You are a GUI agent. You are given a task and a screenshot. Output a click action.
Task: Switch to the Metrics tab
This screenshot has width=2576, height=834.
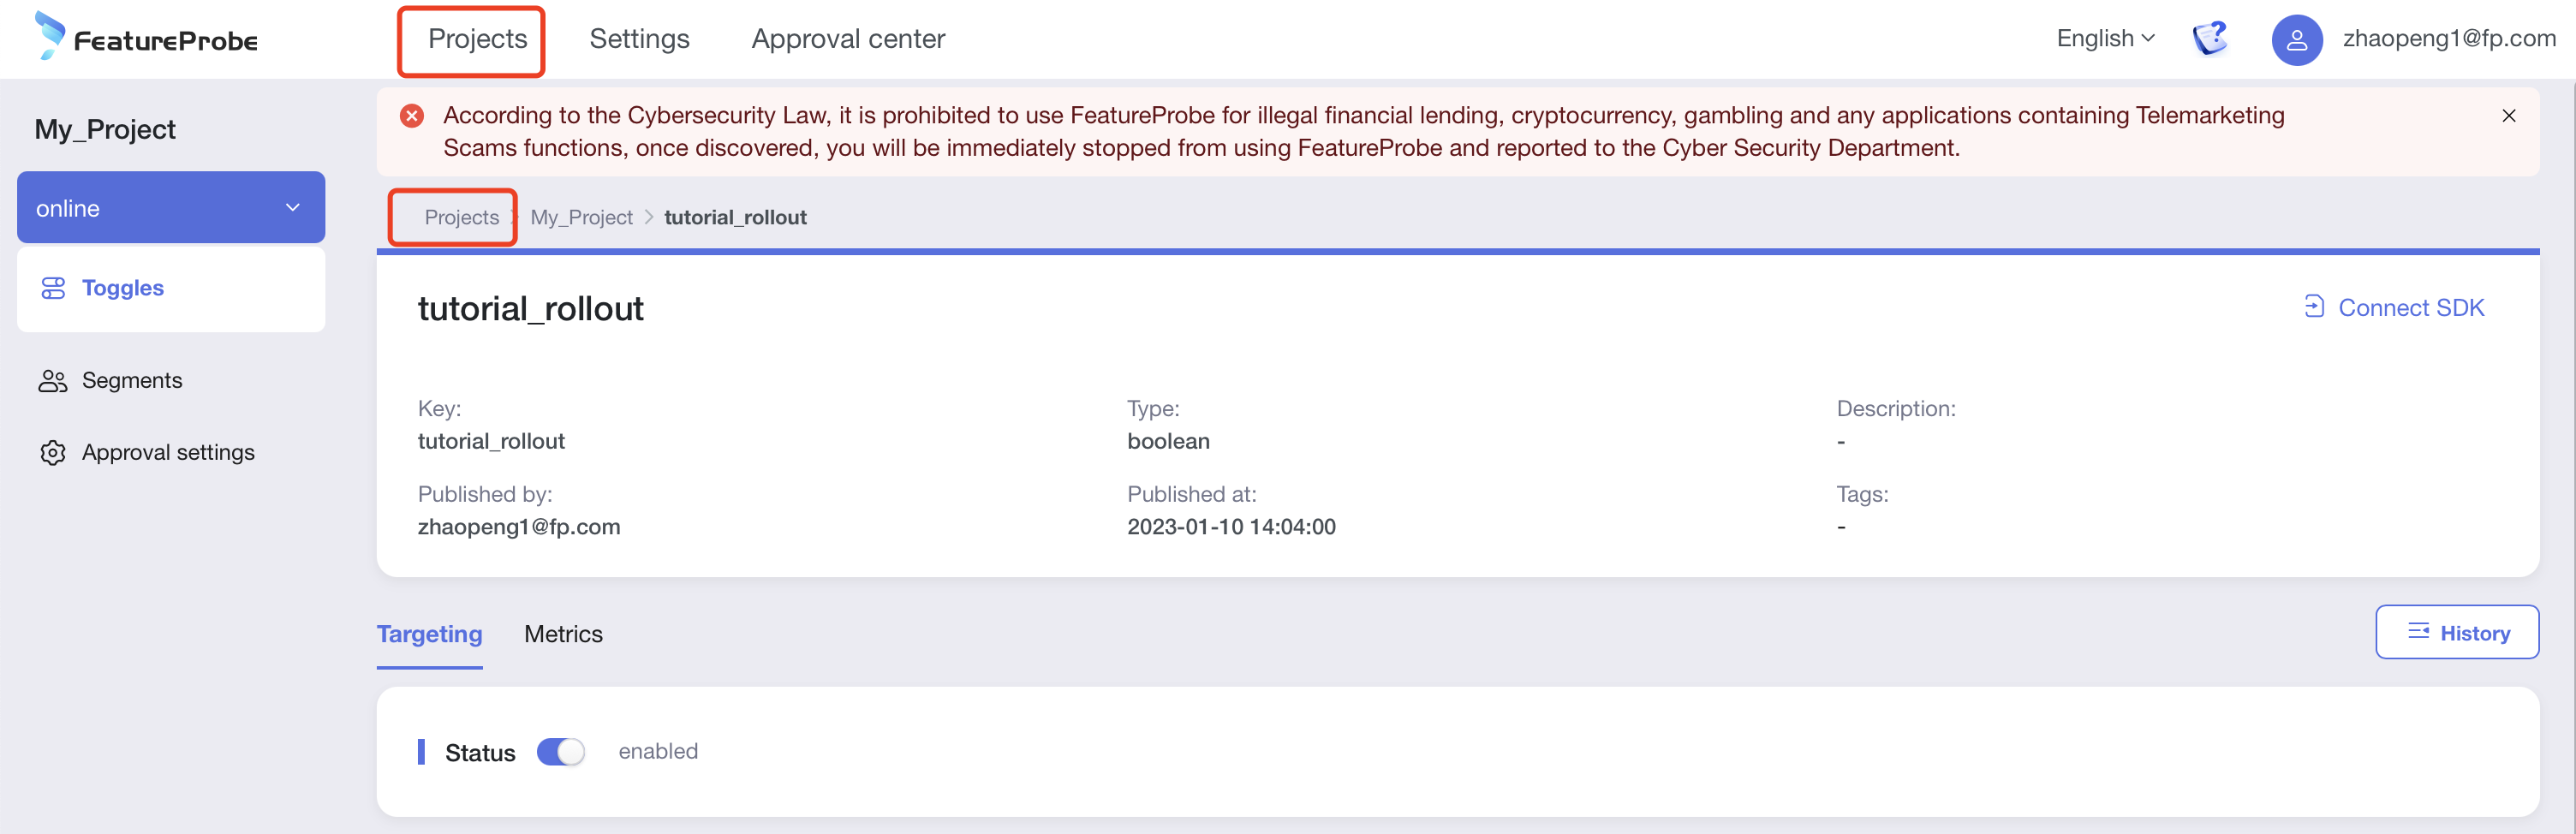coord(563,634)
